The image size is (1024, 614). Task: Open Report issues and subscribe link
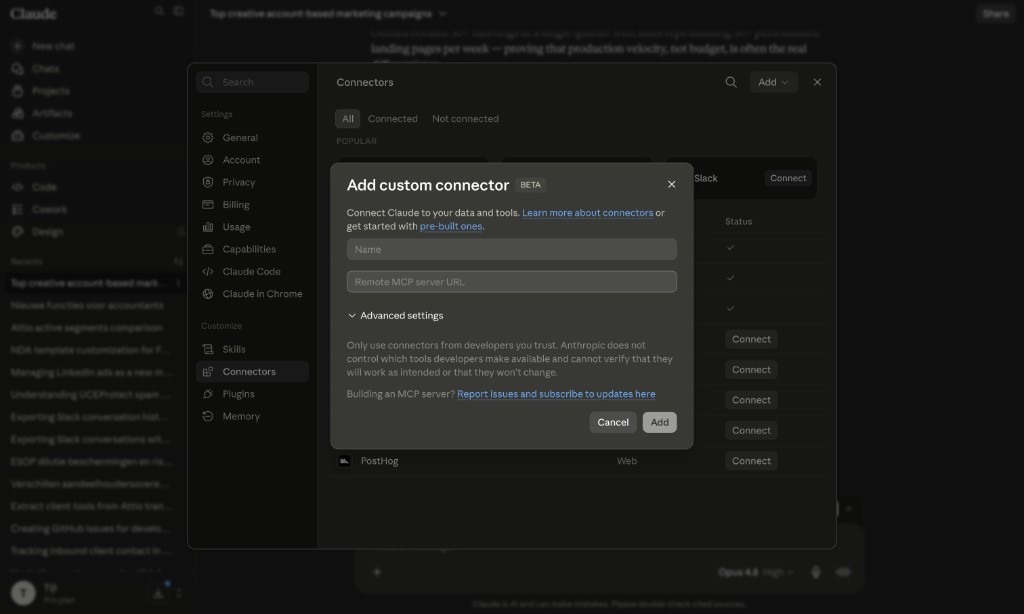tap(556, 394)
